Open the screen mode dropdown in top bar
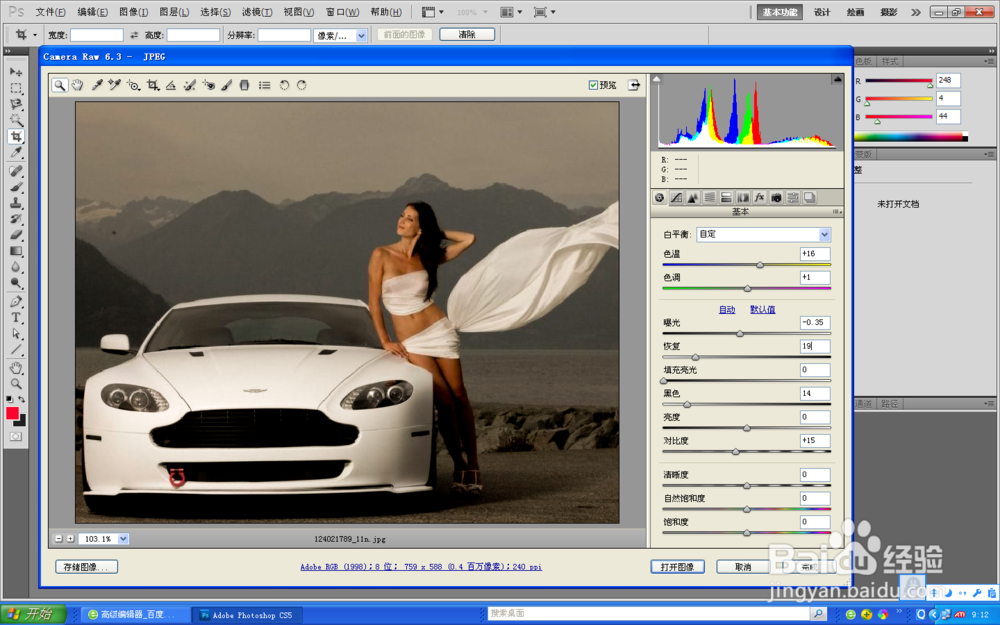The height and width of the screenshot is (625, 1000). [544, 12]
